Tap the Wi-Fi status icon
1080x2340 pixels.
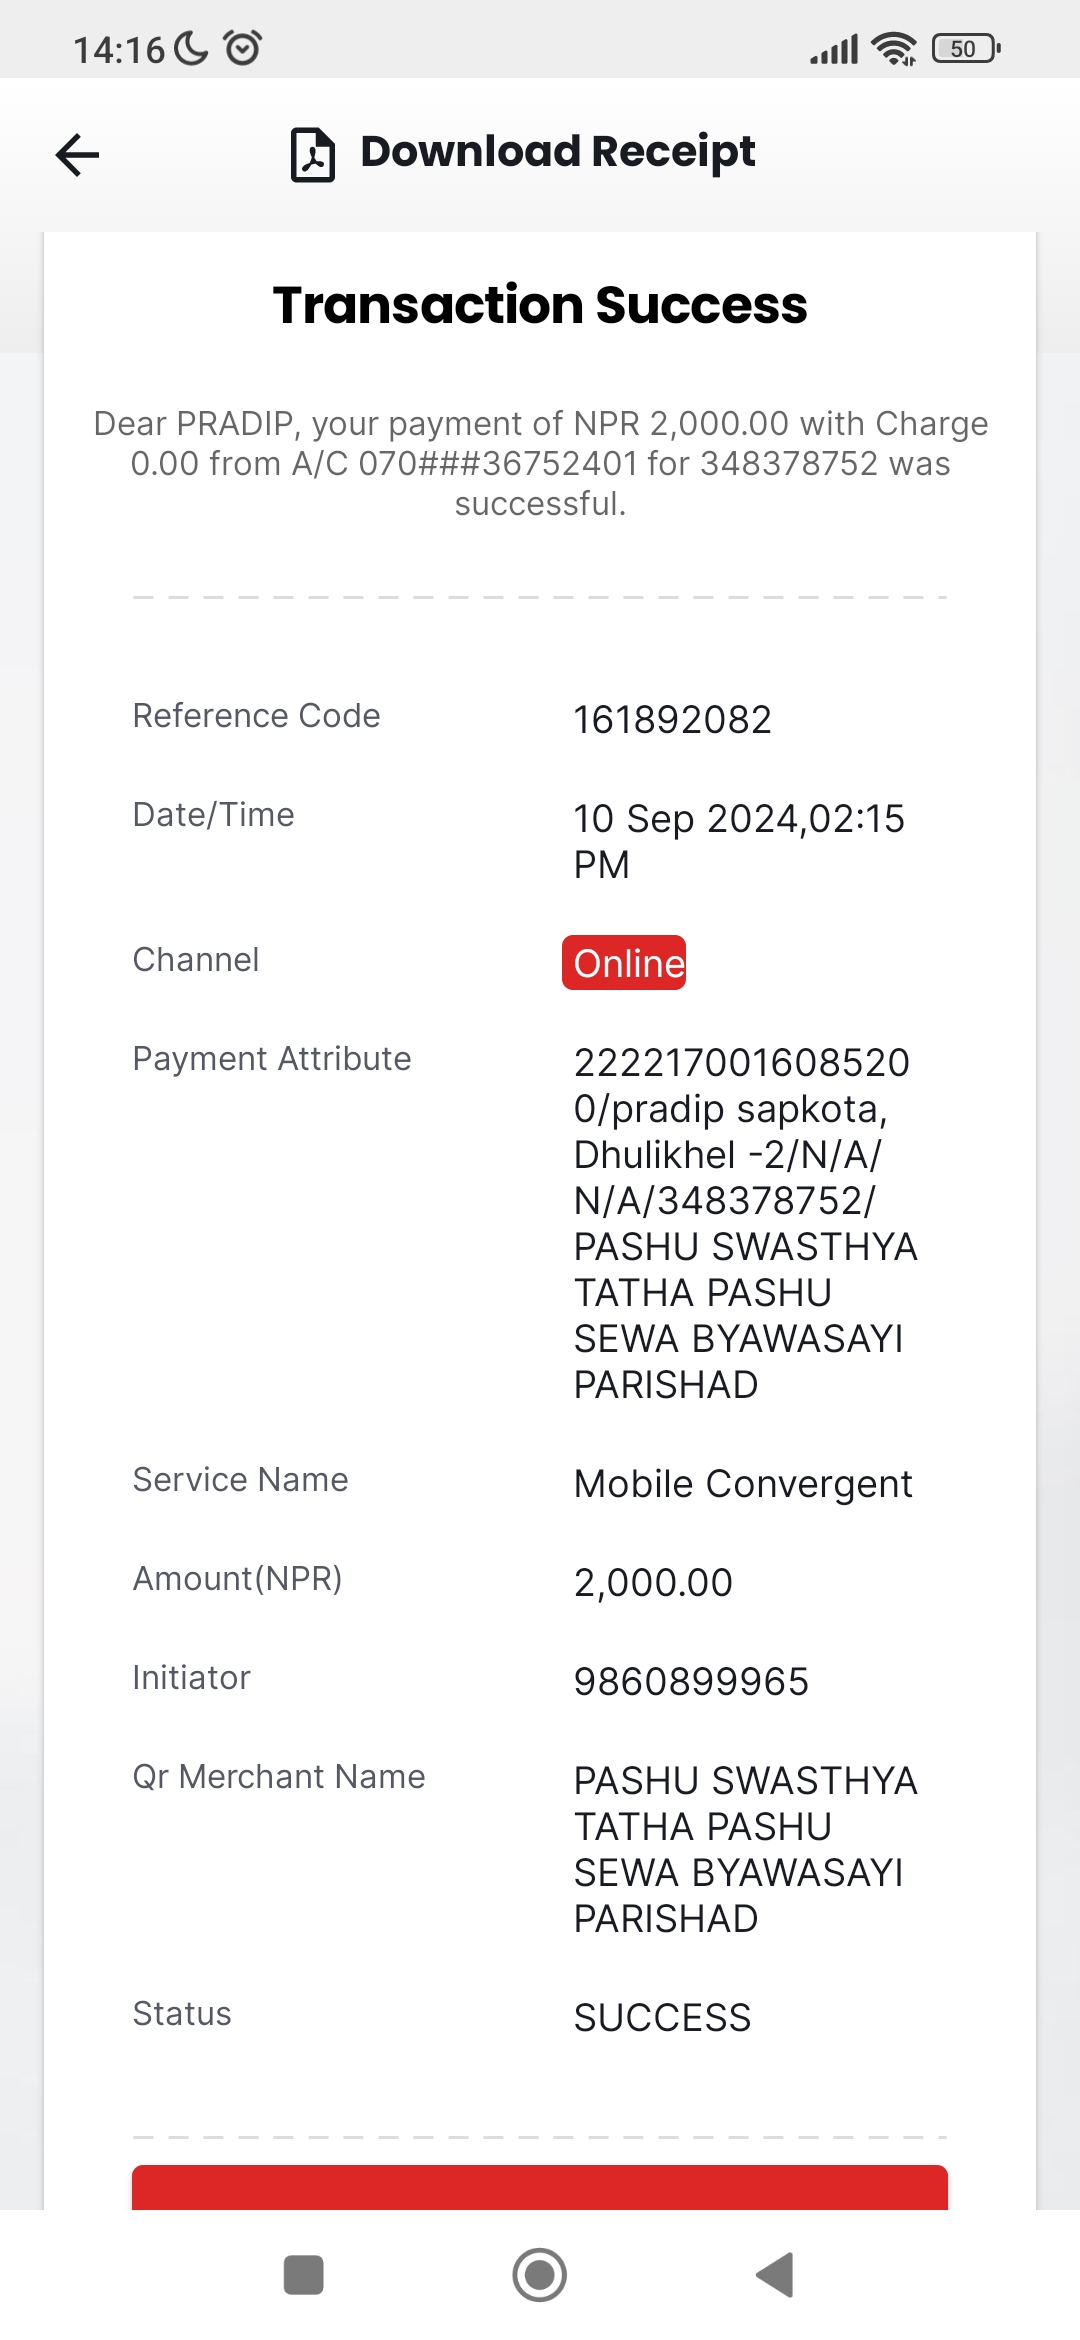tap(893, 48)
